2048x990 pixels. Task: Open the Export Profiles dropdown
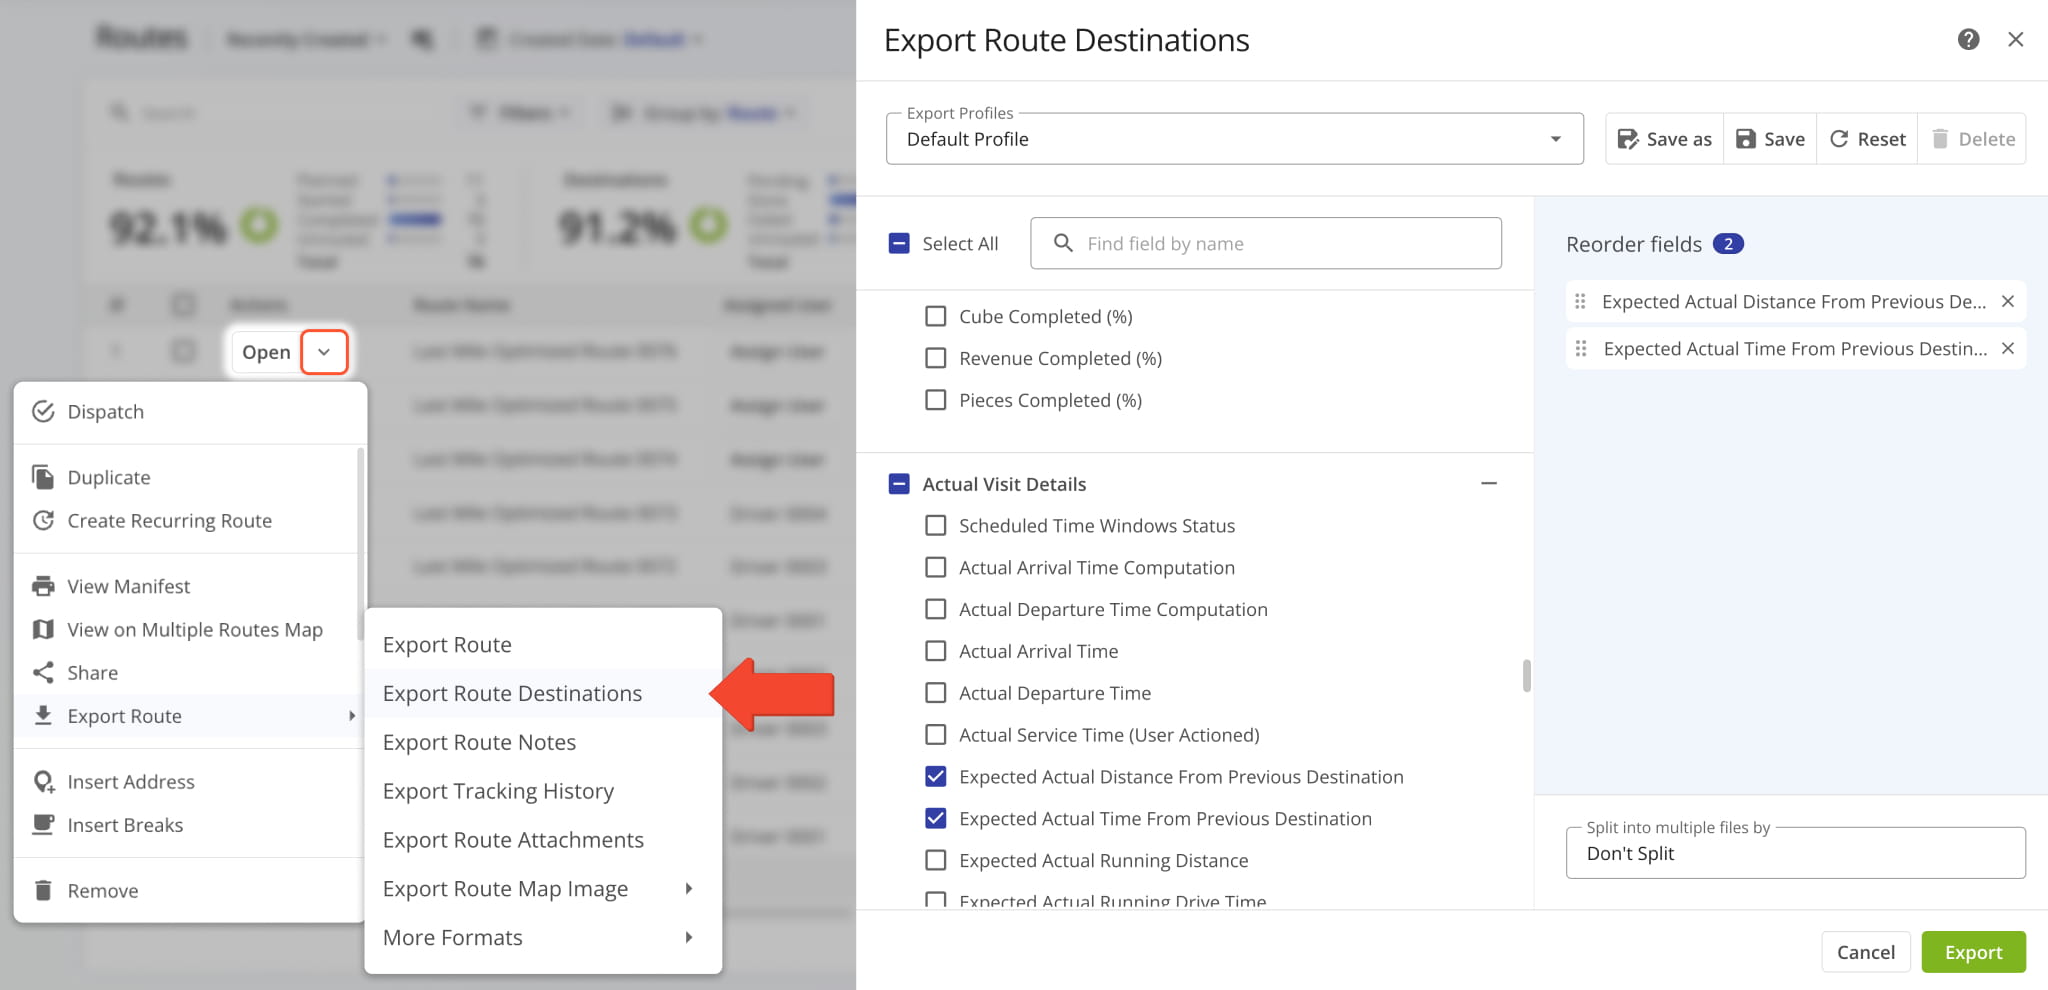[x=1234, y=139]
